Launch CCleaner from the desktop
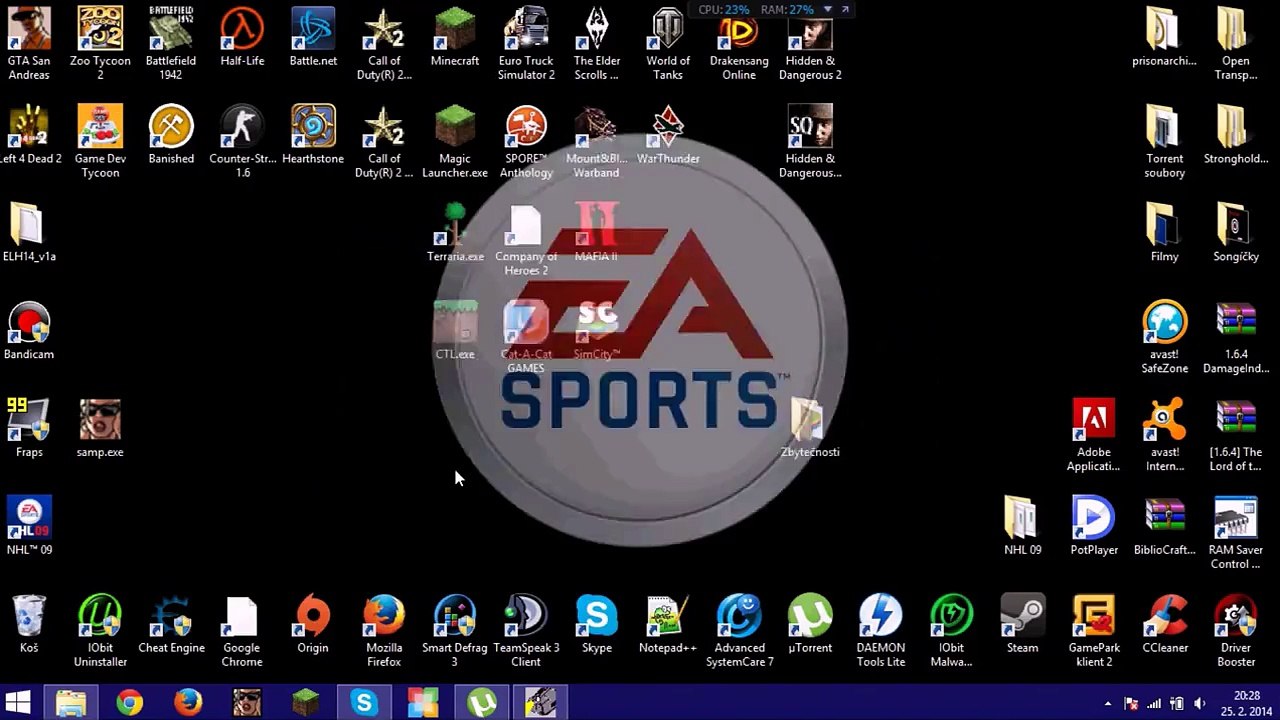 [x=1165, y=624]
